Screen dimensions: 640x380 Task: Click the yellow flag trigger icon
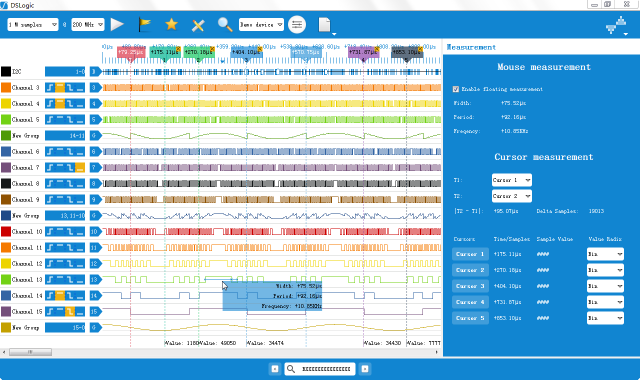click(144, 24)
